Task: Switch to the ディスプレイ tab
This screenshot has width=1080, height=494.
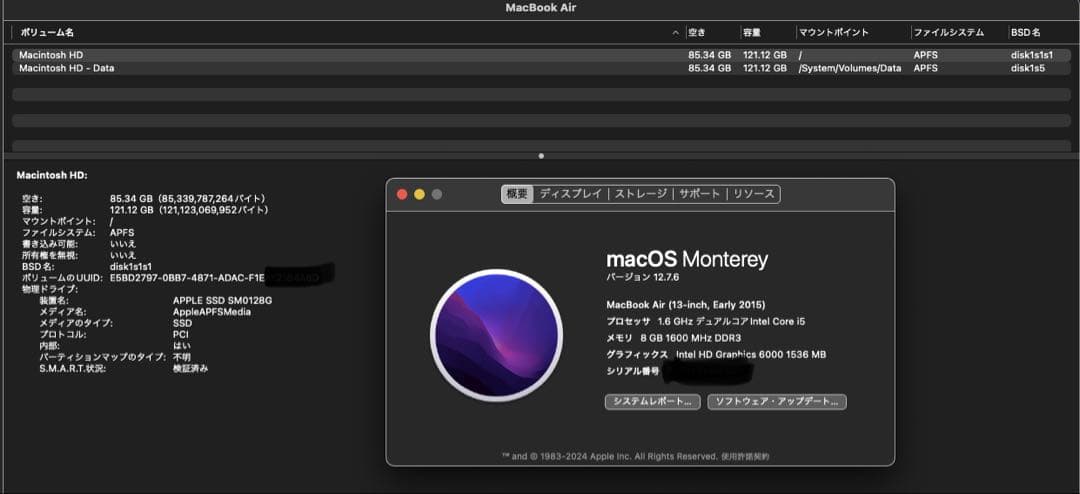Action: point(570,194)
